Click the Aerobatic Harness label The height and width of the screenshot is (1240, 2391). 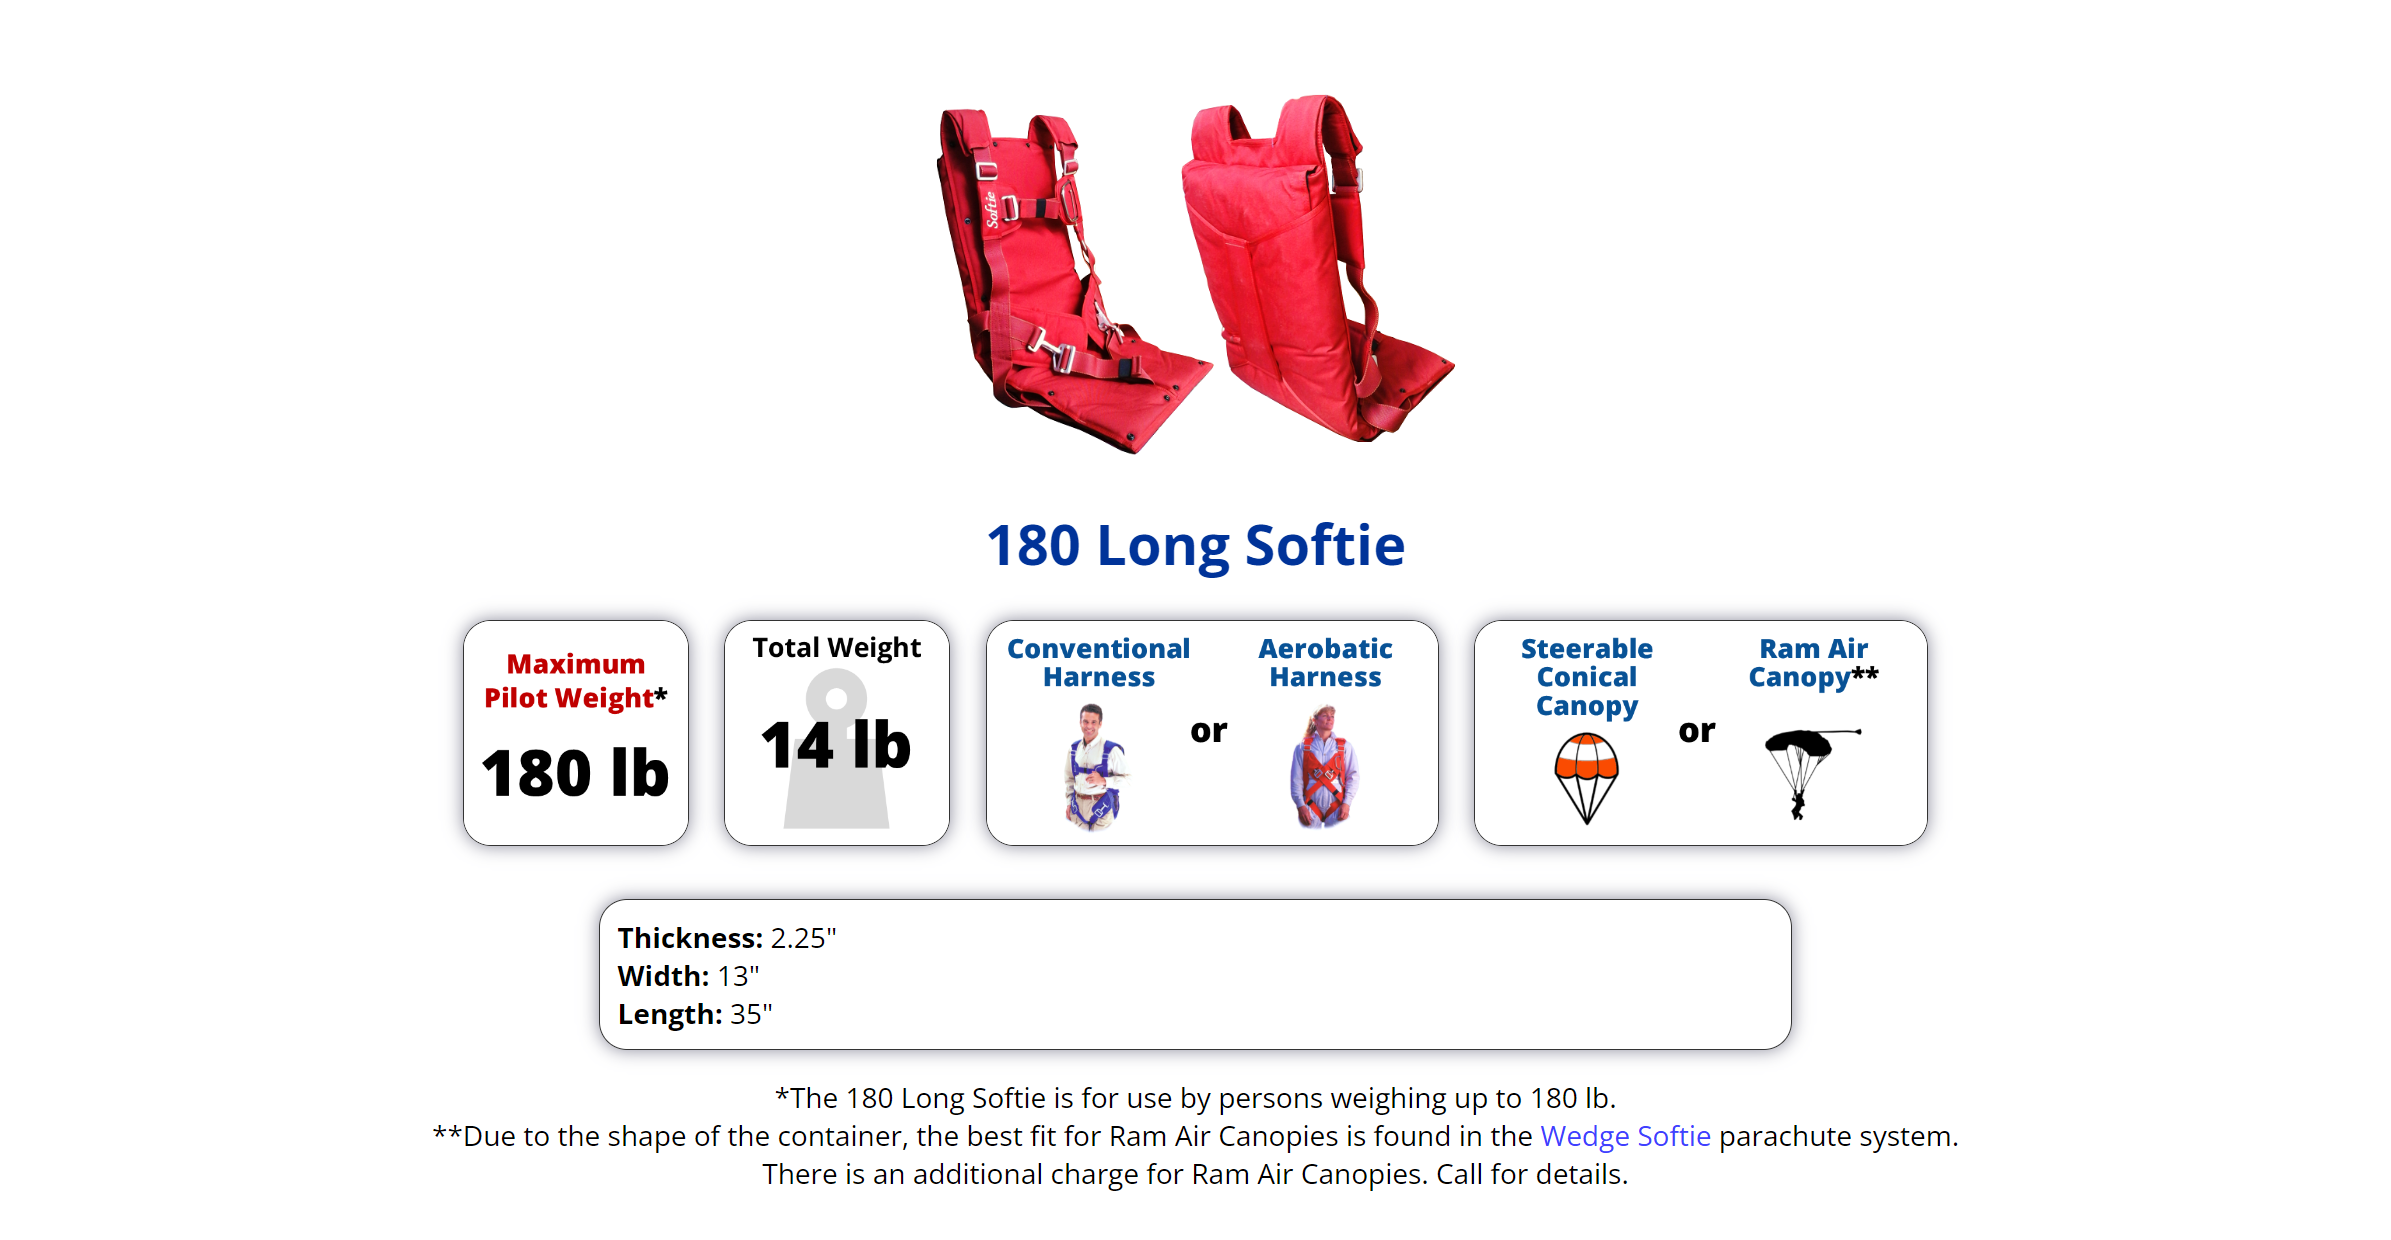point(1325,663)
